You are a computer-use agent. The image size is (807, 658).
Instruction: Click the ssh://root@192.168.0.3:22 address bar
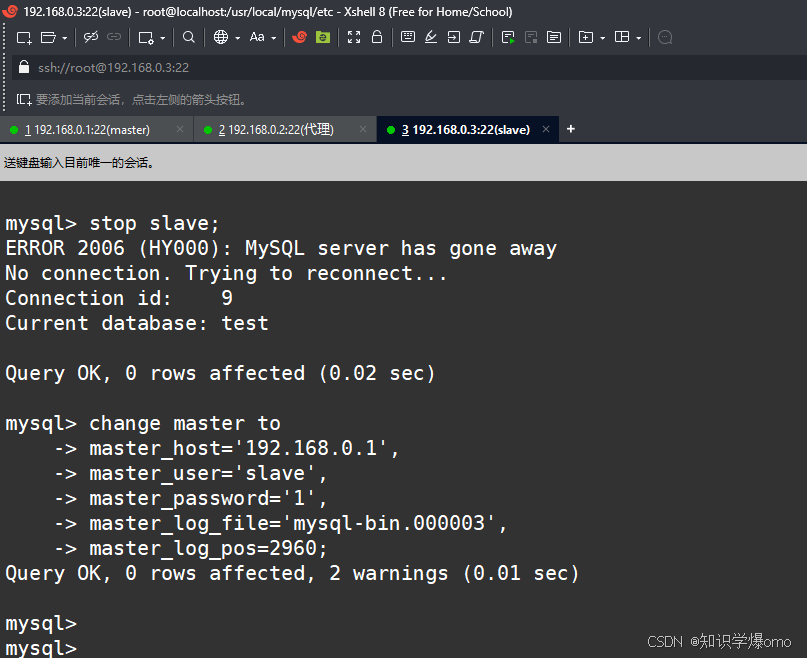[115, 67]
